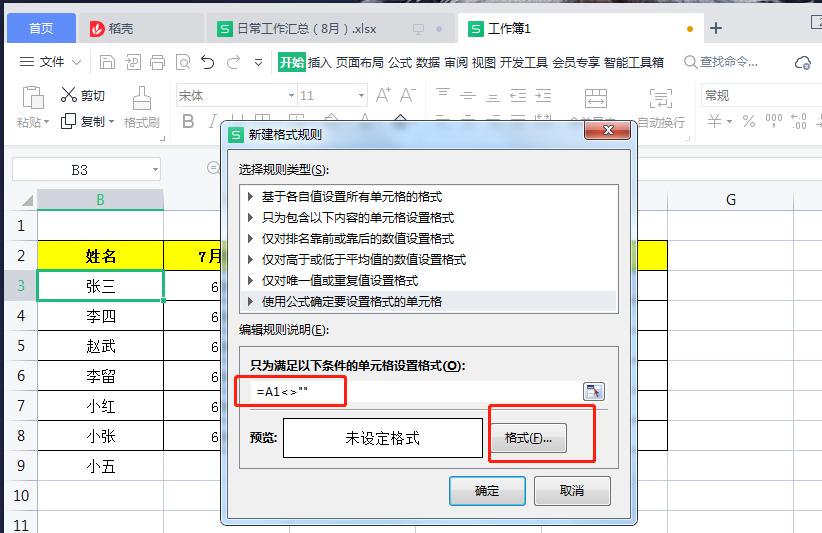The width and height of the screenshot is (822, 533).
Task: Click the formula input field with =A1<>""
Action: tap(416, 391)
